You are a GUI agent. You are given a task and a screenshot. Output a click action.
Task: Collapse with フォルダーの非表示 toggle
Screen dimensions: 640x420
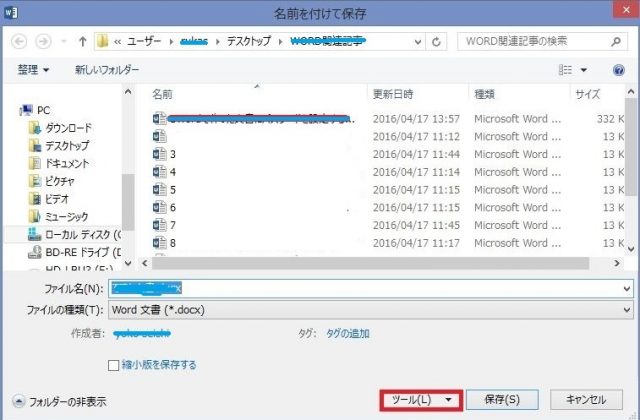click(60, 401)
